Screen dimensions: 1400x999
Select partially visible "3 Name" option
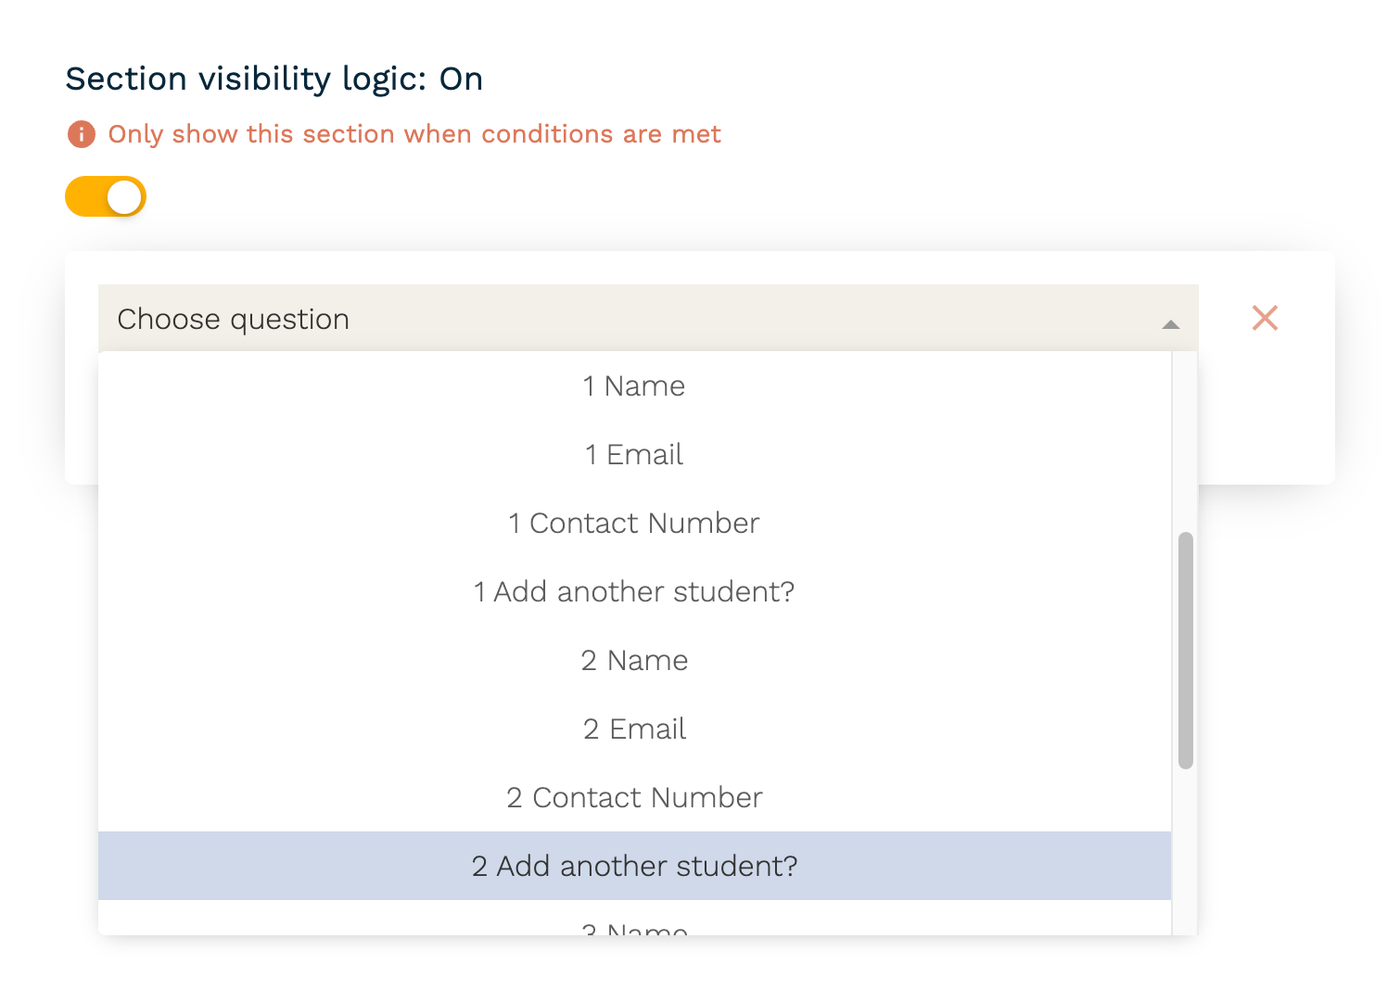634,928
